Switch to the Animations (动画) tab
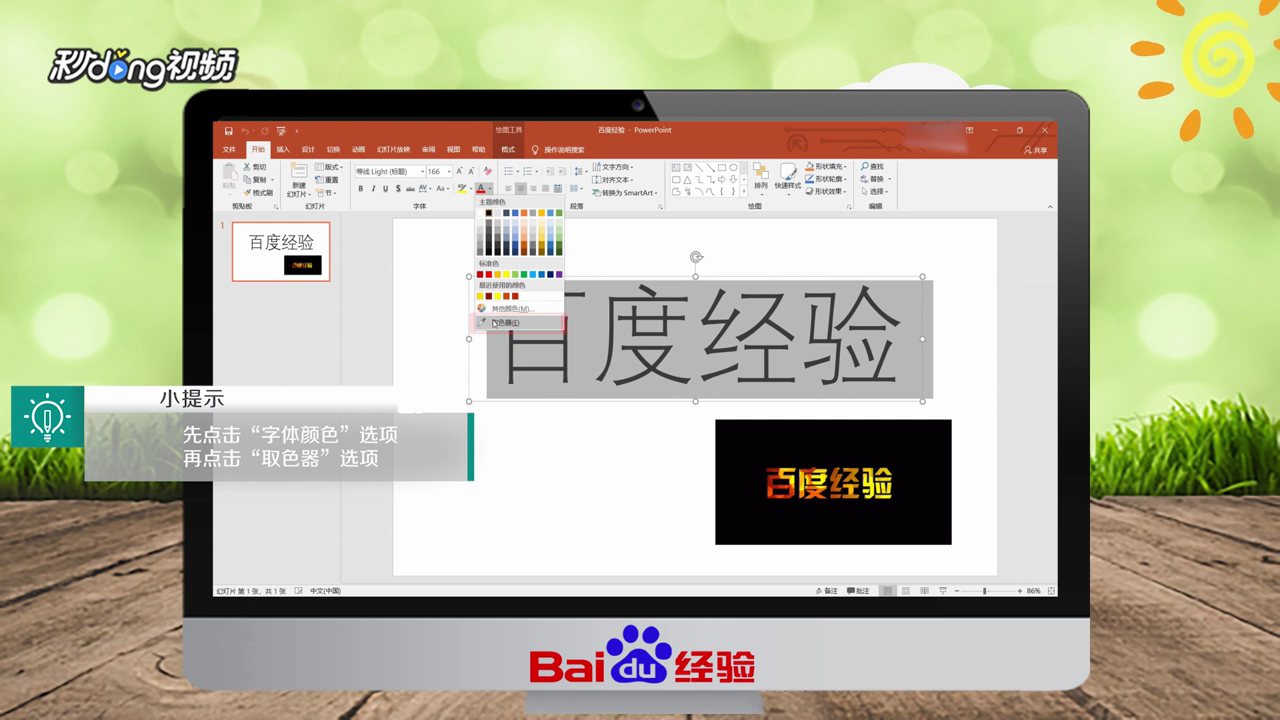This screenshot has width=1280, height=720. pos(358,149)
